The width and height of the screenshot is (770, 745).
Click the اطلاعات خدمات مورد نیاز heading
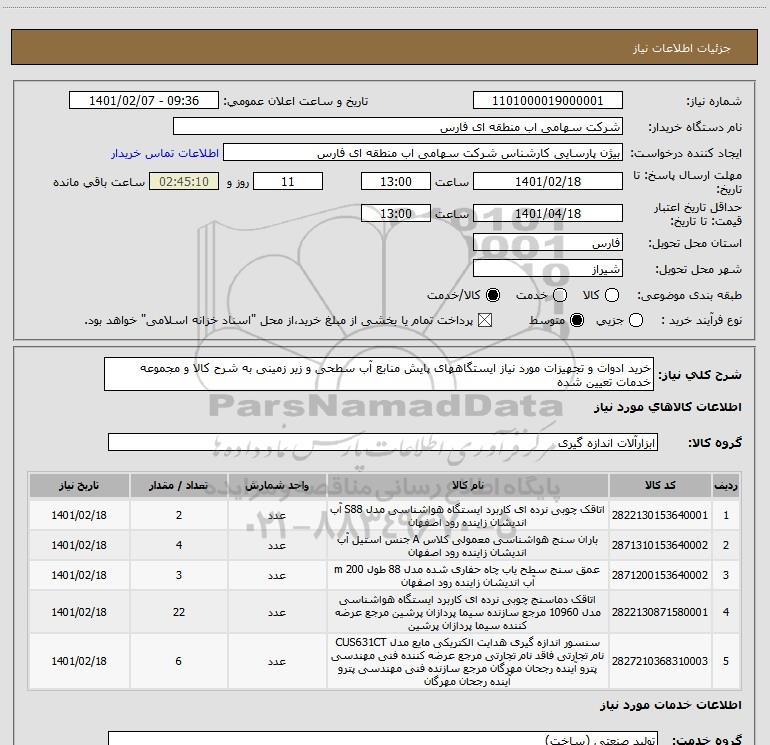point(671,705)
